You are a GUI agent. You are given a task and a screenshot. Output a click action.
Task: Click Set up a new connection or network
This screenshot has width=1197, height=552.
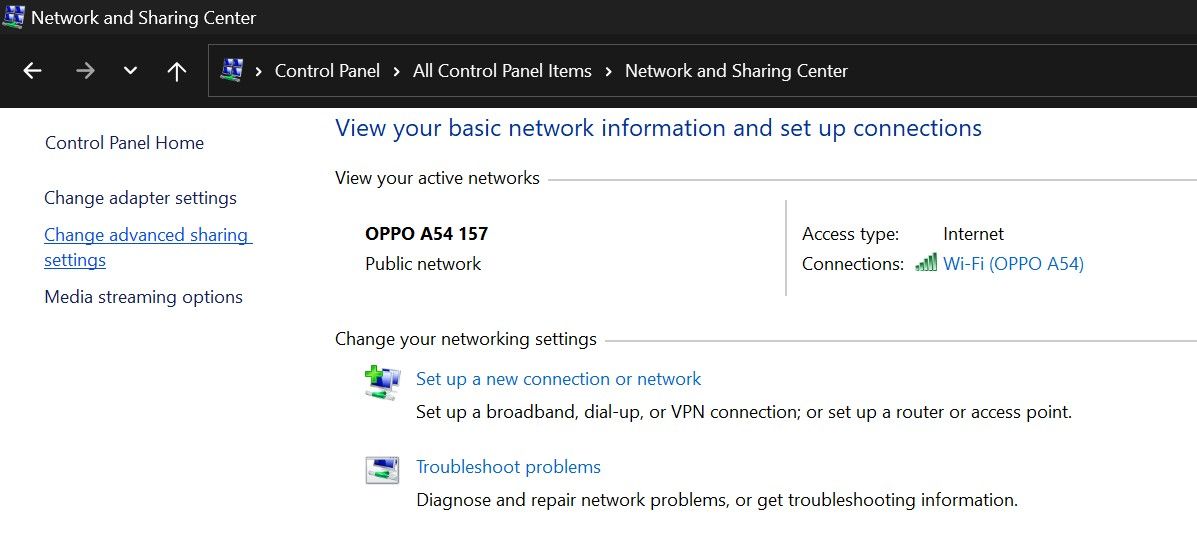click(558, 379)
